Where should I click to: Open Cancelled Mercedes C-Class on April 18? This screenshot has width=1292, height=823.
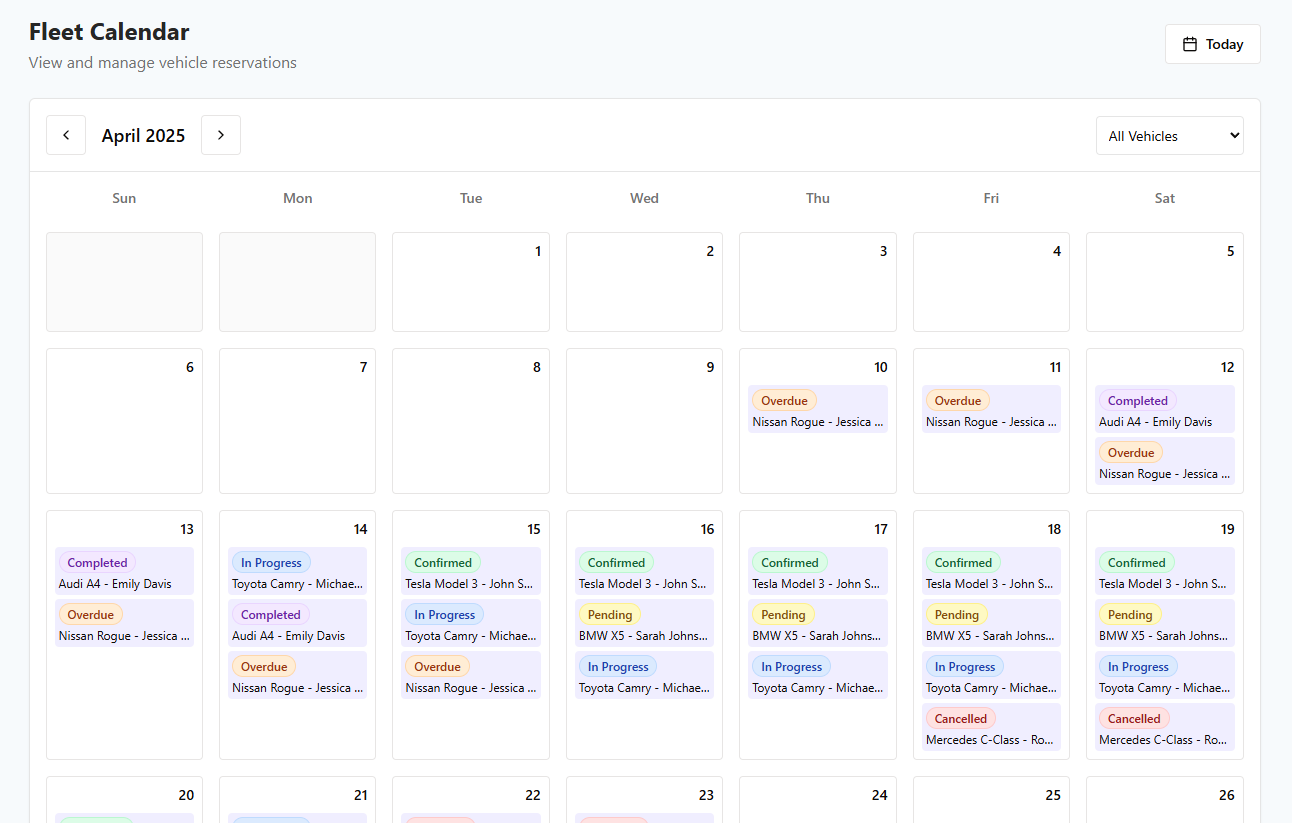click(991, 729)
